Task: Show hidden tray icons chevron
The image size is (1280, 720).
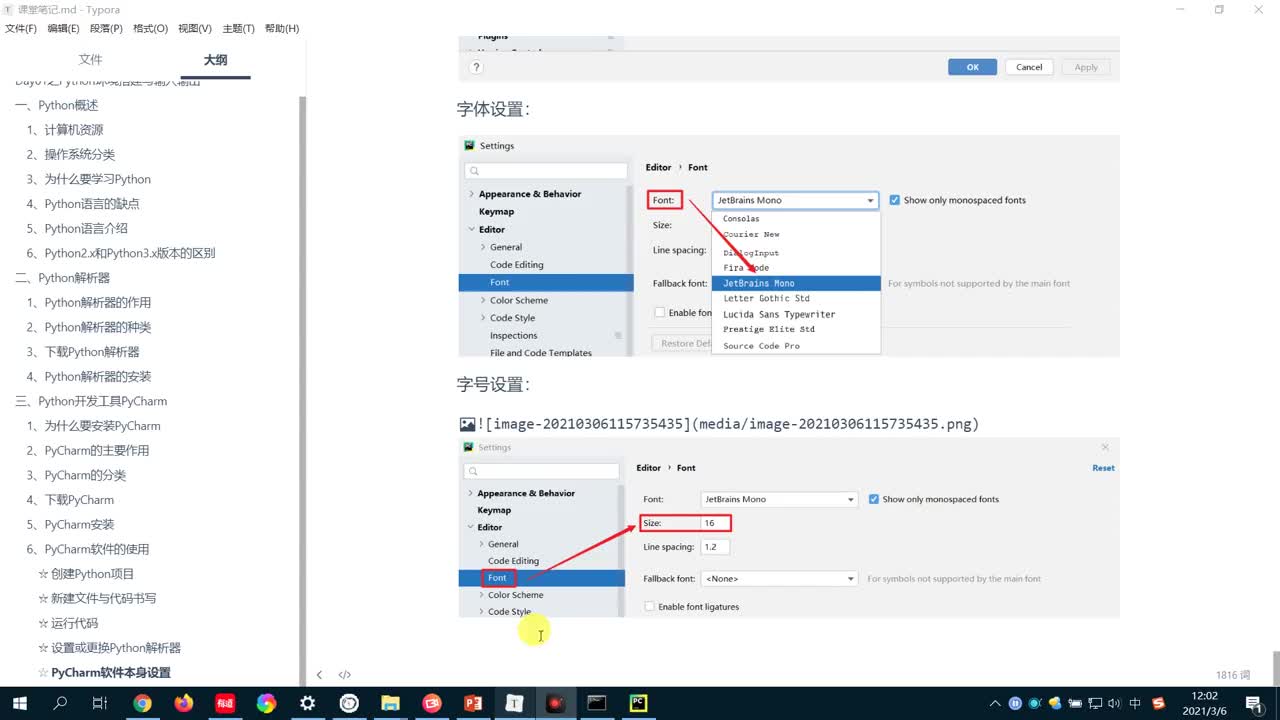Action: [995, 703]
